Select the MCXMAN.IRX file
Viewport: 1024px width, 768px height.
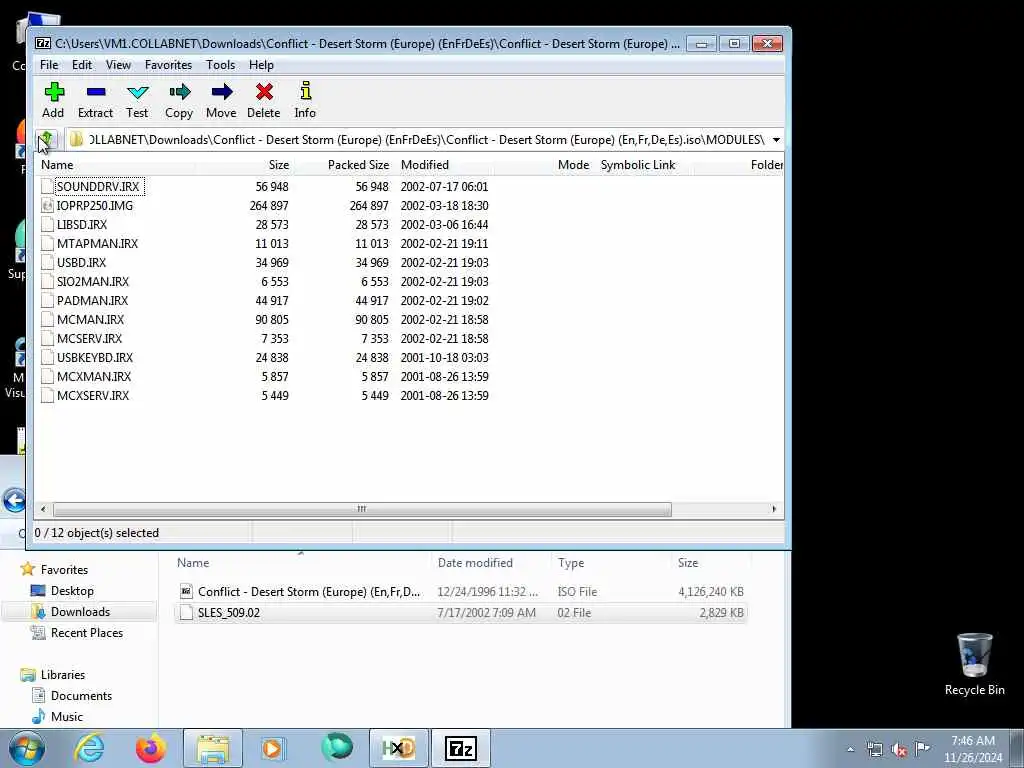pos(94,376)
